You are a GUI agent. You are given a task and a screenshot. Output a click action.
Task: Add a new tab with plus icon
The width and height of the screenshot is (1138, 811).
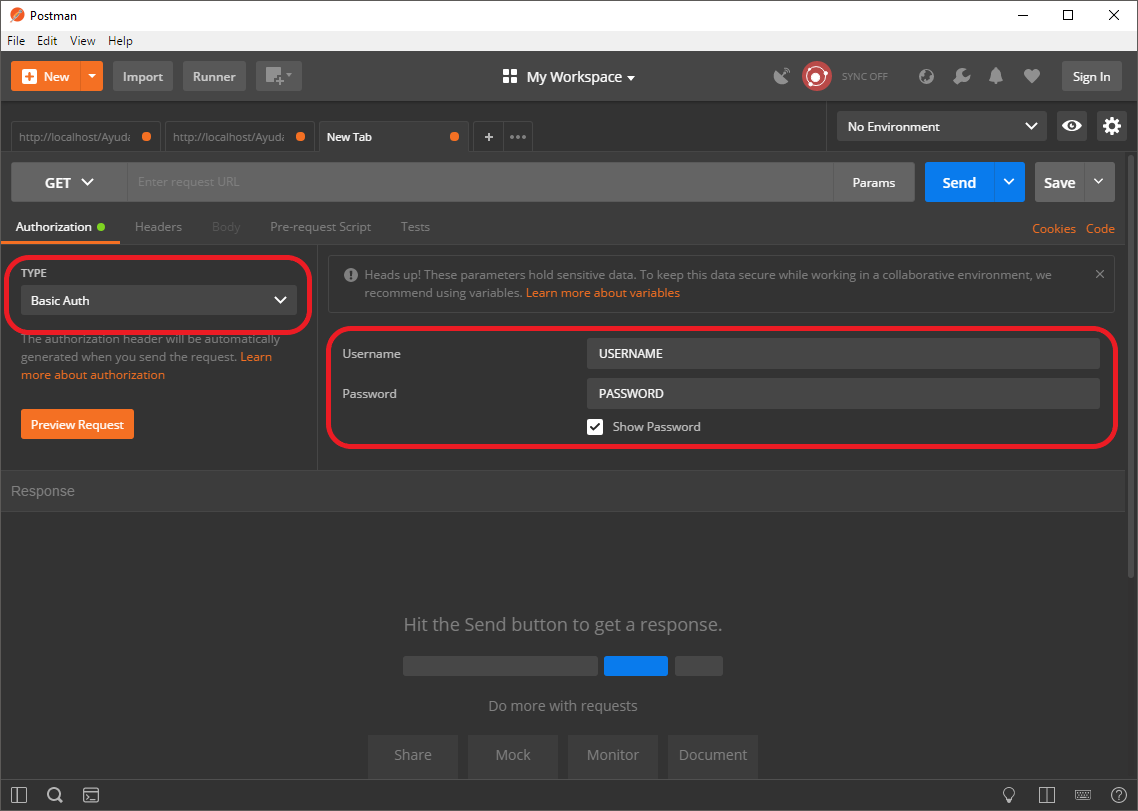click(x=488, y=136)
